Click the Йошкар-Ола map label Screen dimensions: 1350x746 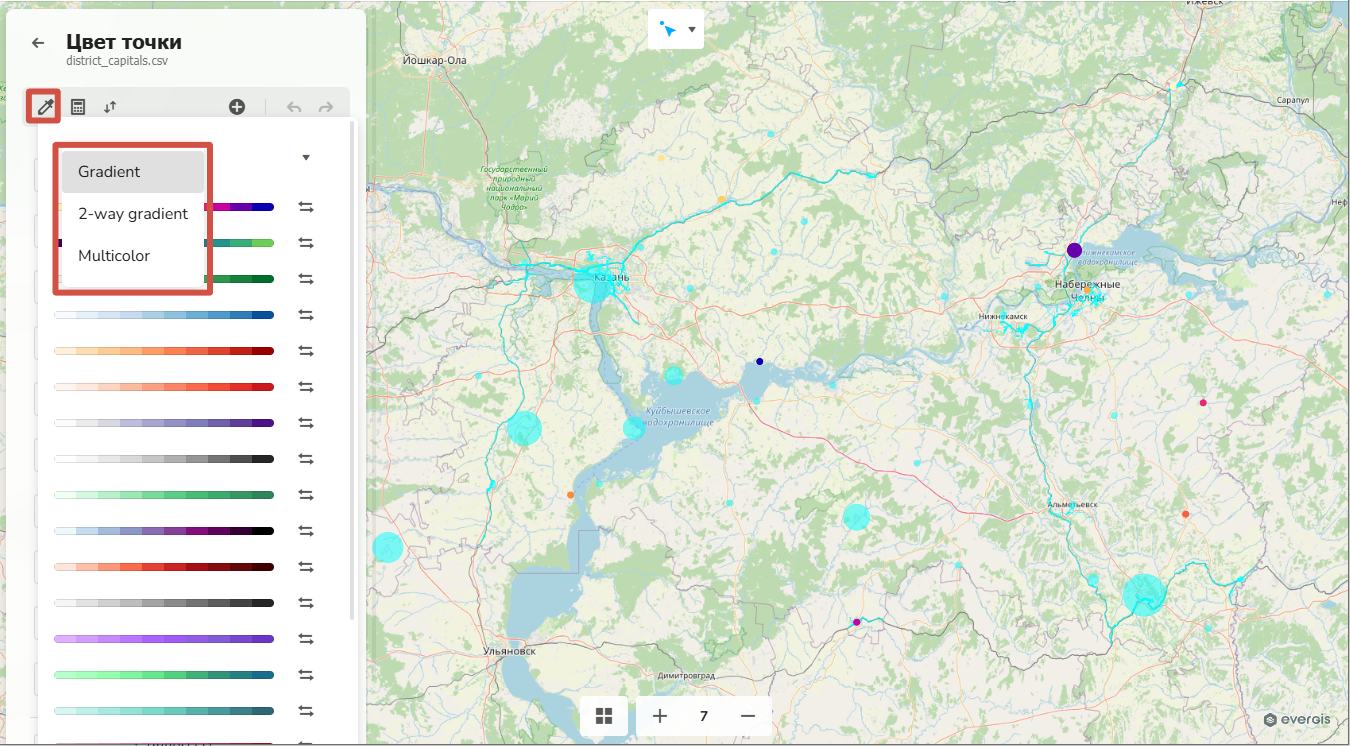[x=435, y=60]
